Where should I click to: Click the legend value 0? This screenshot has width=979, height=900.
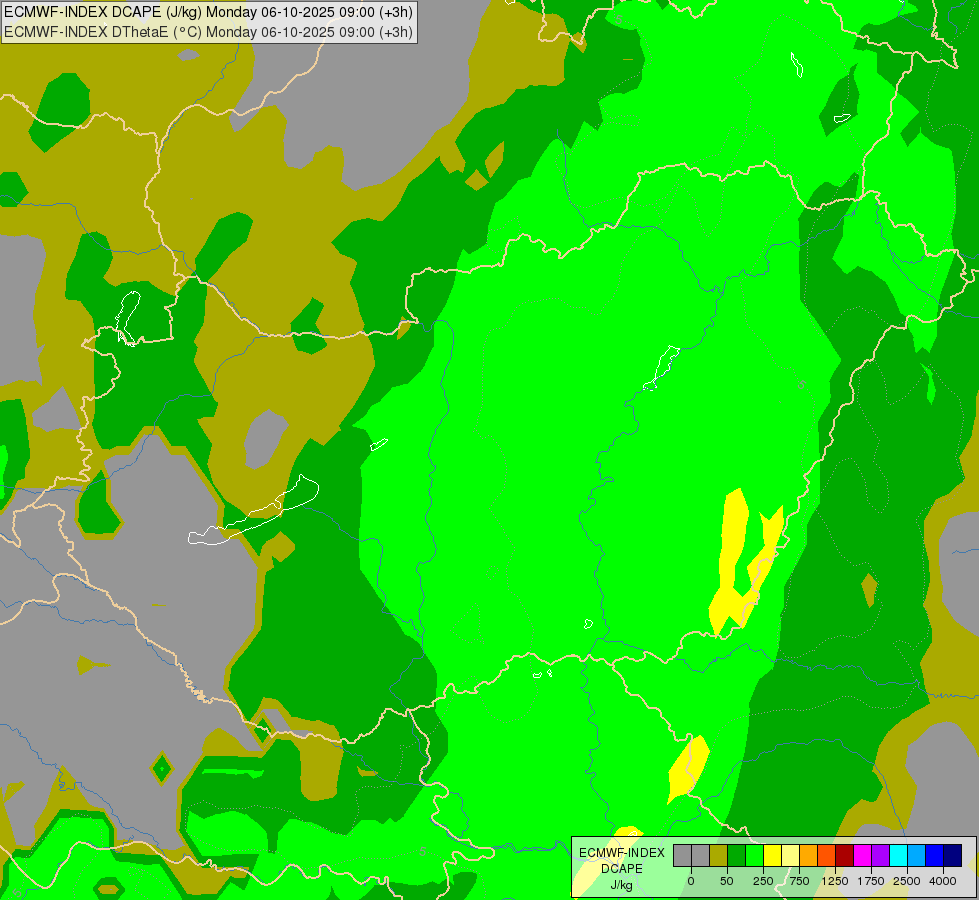[691, 881]
